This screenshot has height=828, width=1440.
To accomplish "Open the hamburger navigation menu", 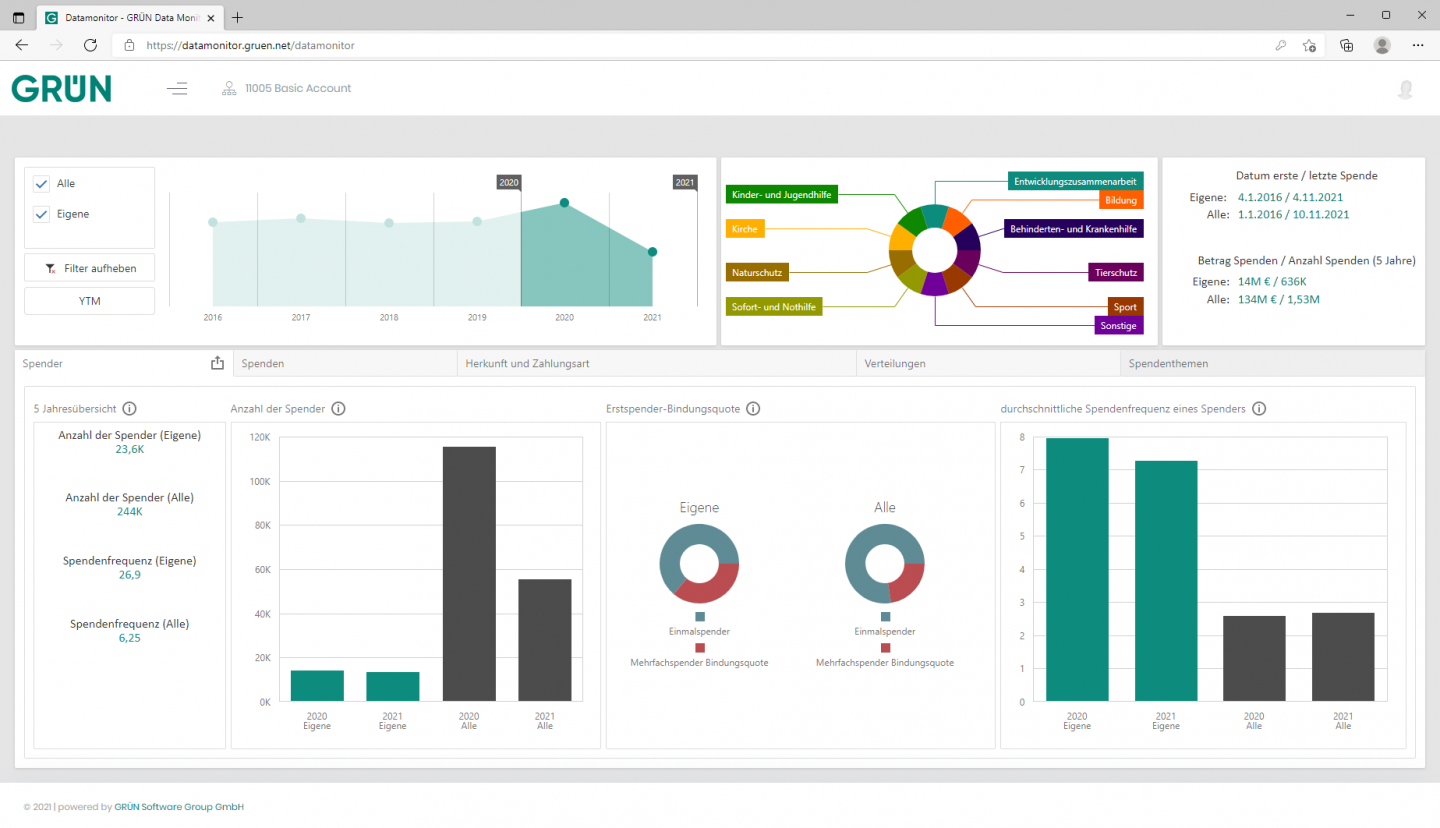I will (x=177, y=88).
